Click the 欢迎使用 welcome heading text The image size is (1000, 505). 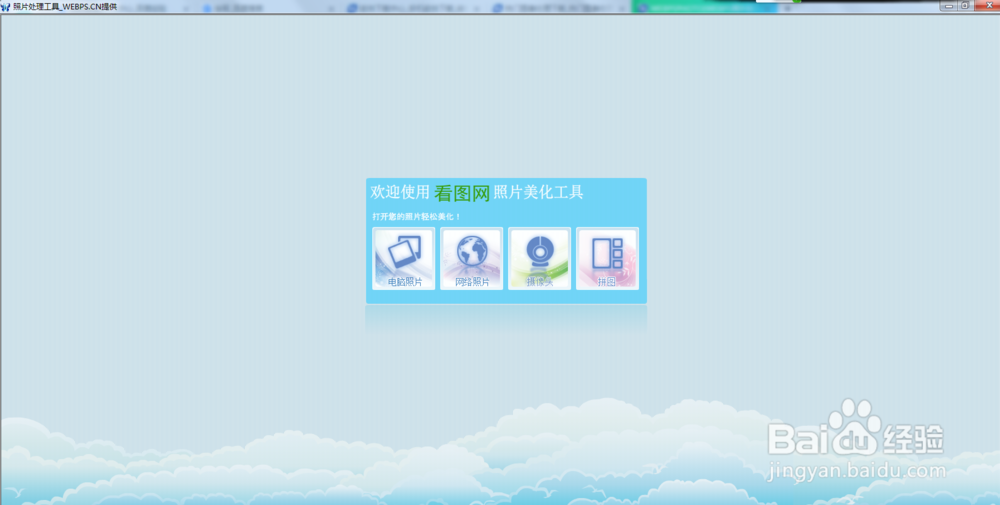point(400,192)
